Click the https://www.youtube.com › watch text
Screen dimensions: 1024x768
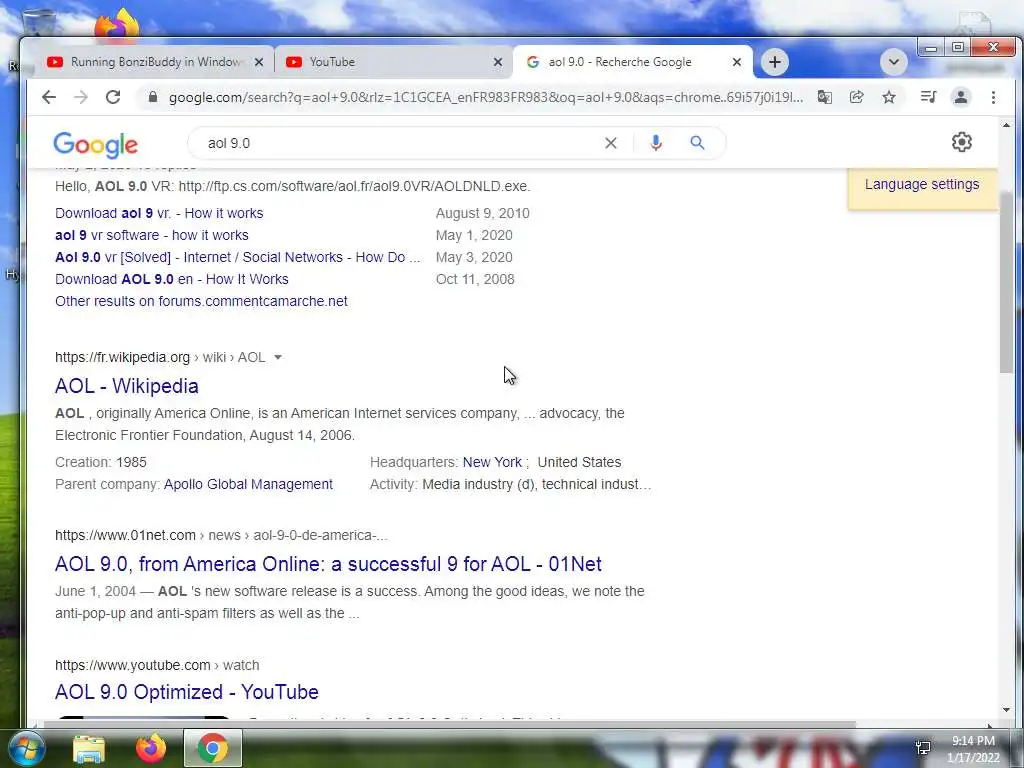coord(157,665)
